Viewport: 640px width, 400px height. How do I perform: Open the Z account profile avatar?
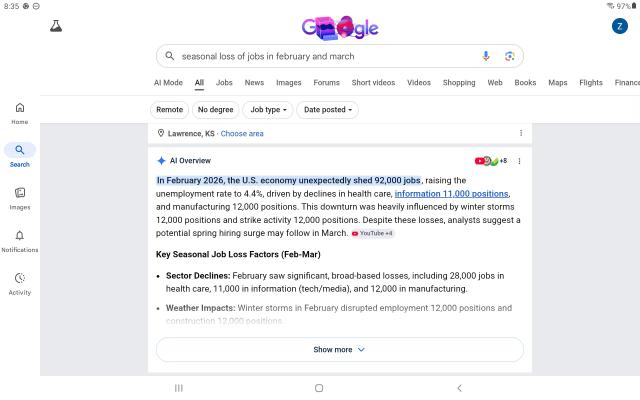pos(619,26)
